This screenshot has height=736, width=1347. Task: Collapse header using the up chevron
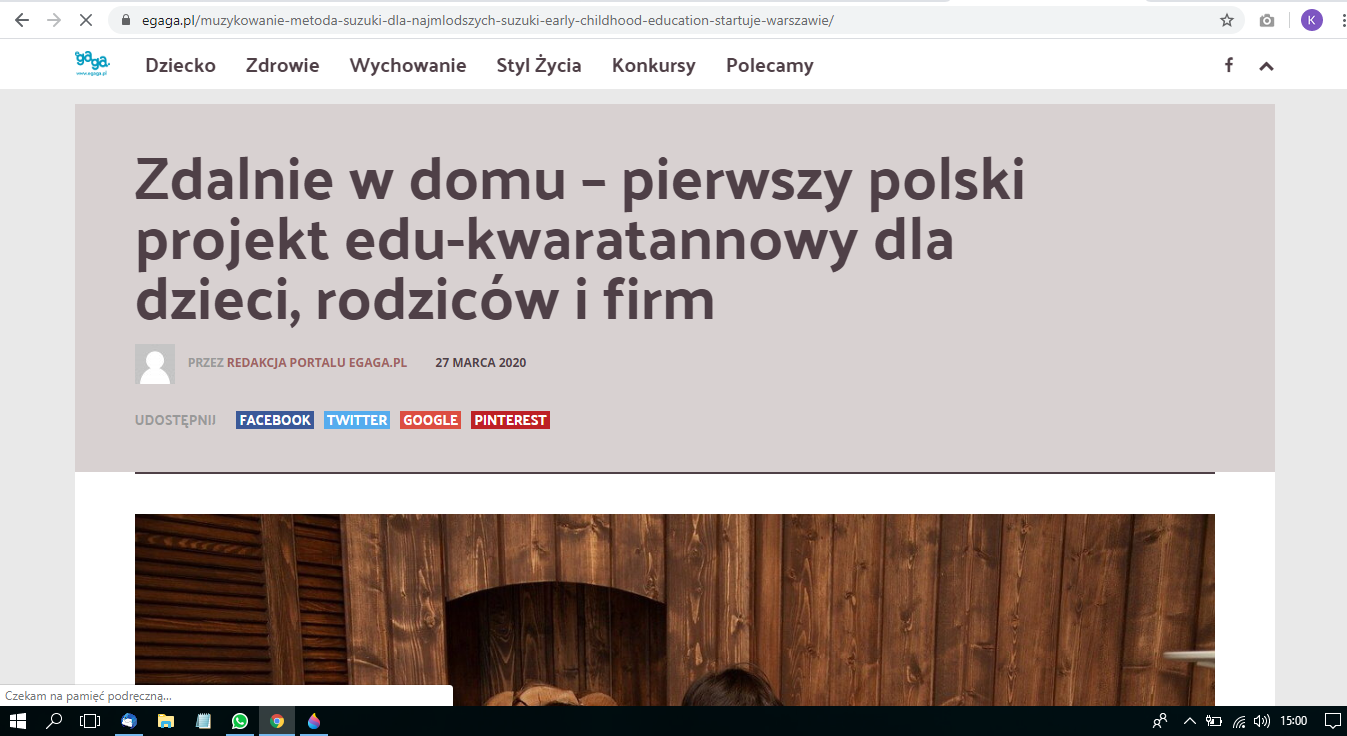[x=1266, y=66]
